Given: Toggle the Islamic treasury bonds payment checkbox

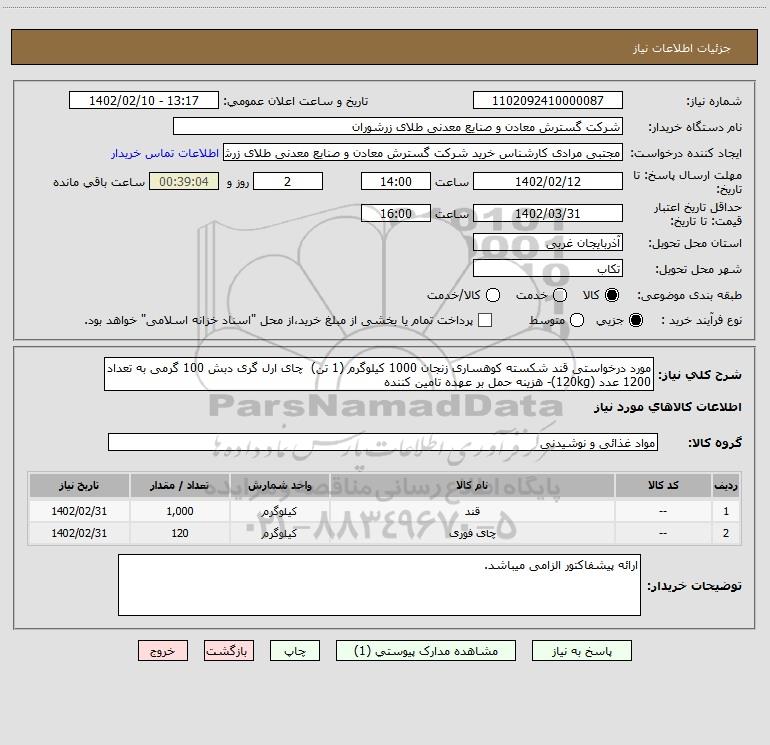Looking at the screenshot, I should click(485, 320).
